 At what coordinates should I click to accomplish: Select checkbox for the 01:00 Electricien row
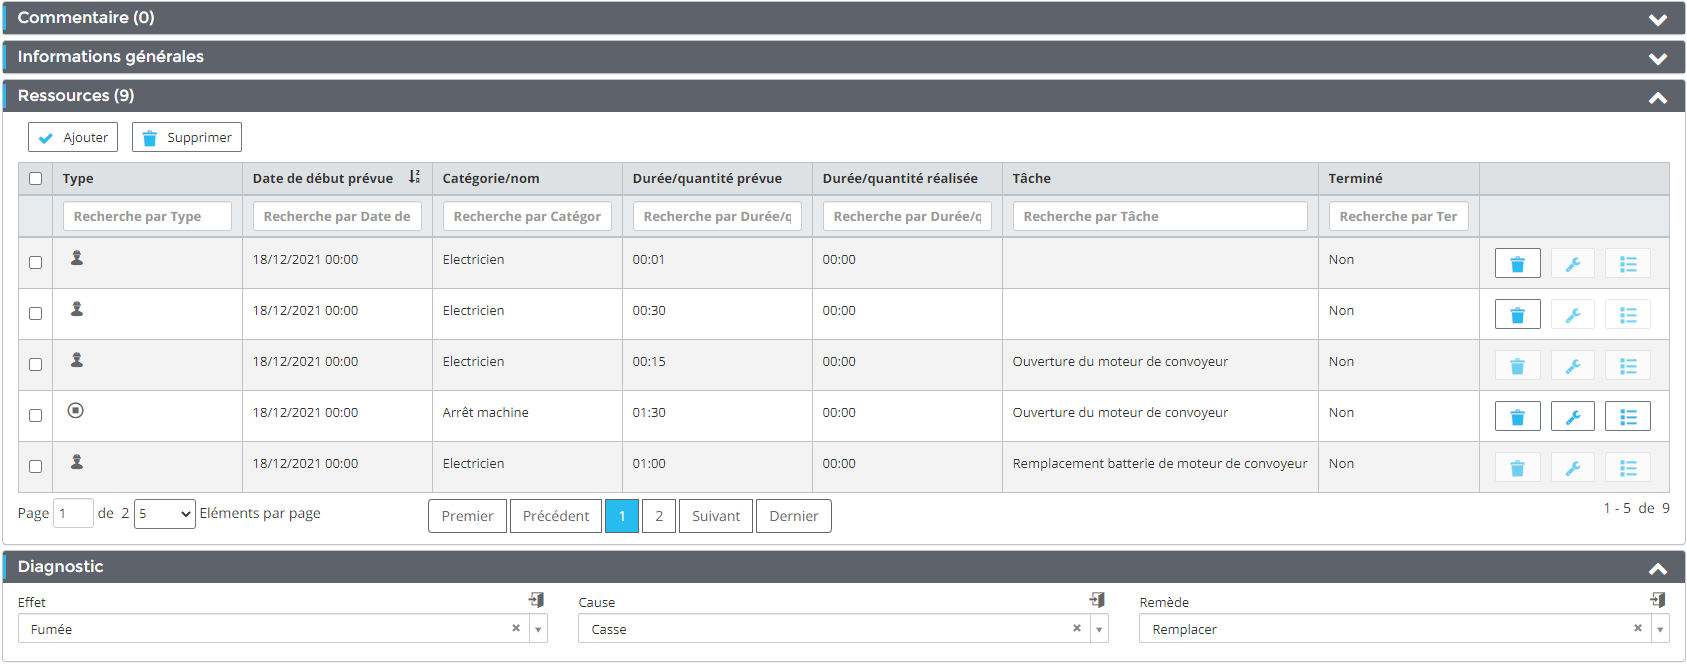[36, 467]
